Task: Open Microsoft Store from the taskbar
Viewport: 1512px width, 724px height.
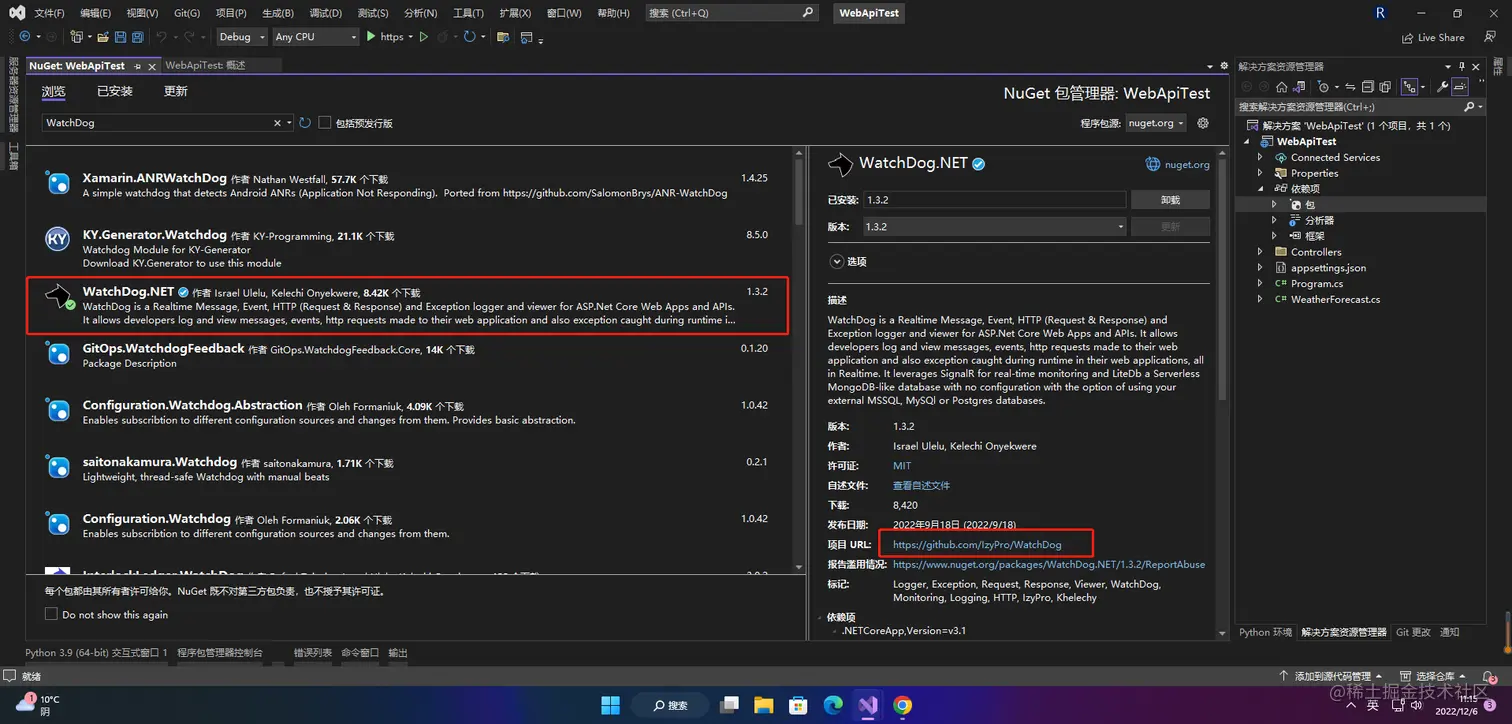Action: click(x=798, y=705)
